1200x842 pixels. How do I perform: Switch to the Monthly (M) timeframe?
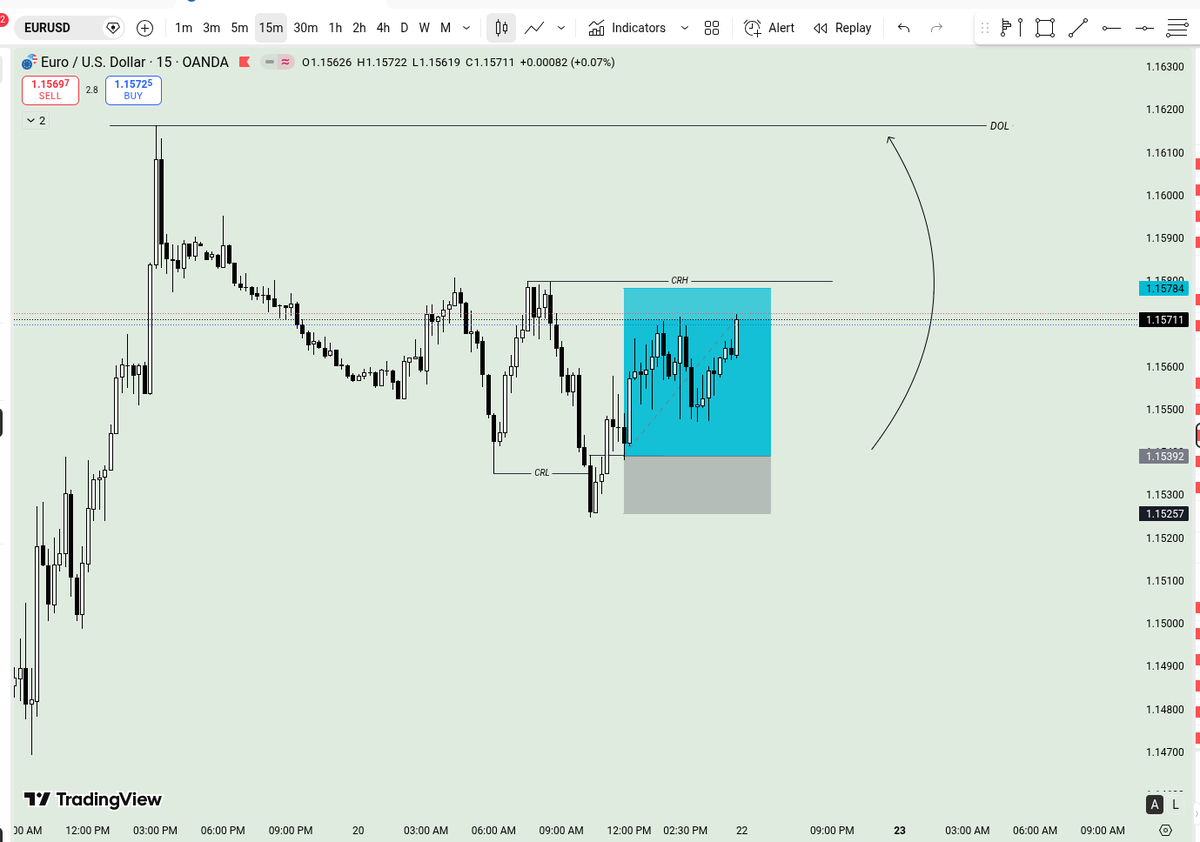pyautogui.click(x=445, y=28)
